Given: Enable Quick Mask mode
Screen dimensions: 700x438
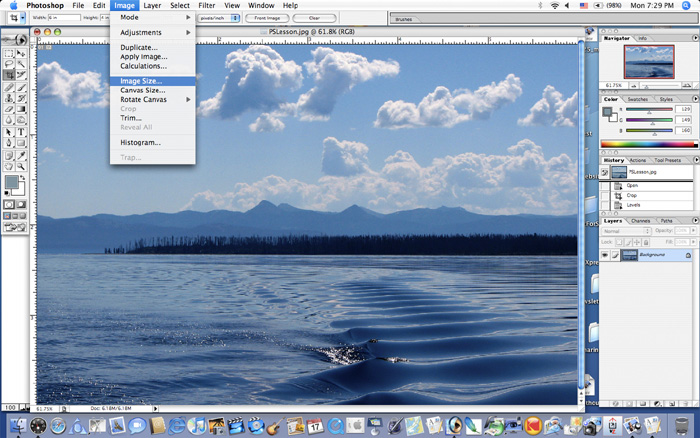Looking at the screenshot, I should (21, 204).
